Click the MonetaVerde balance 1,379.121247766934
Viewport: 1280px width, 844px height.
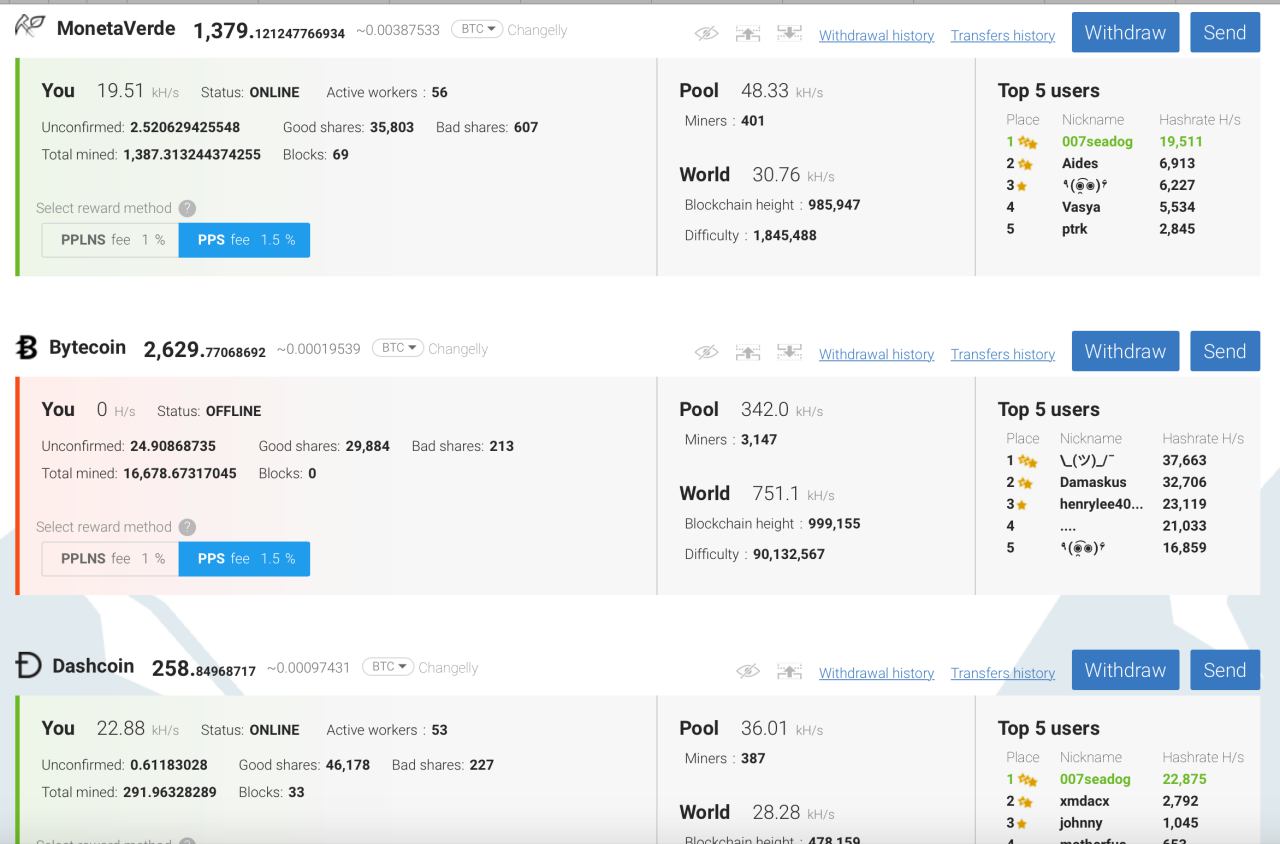269,31
